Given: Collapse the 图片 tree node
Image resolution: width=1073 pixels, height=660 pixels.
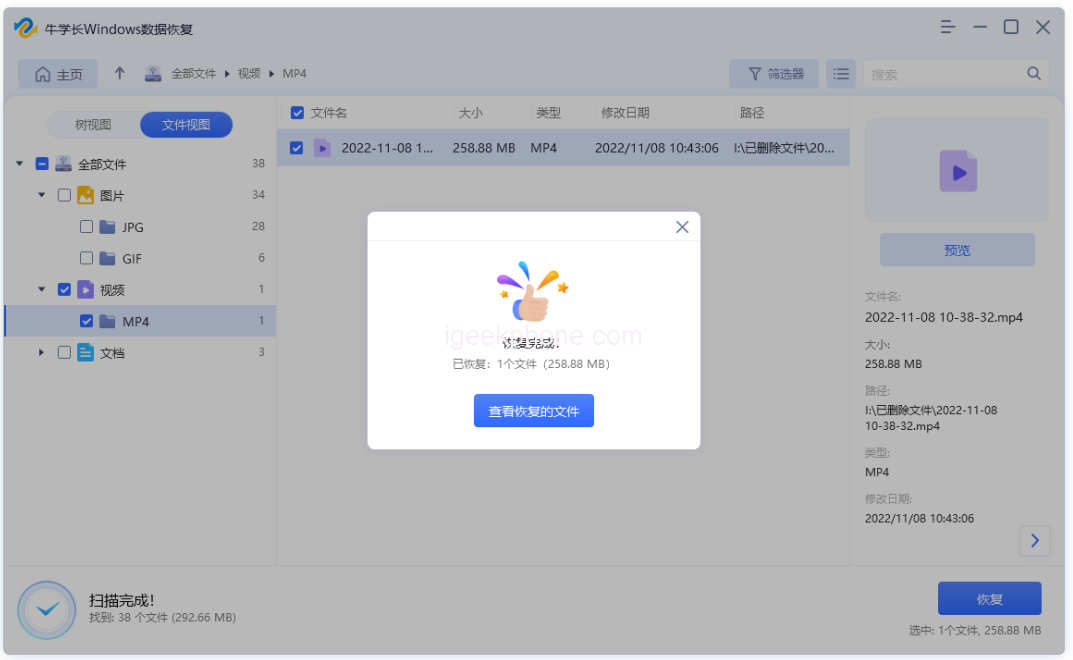Looking at the screenshot, I should click(x=42, y=196).
